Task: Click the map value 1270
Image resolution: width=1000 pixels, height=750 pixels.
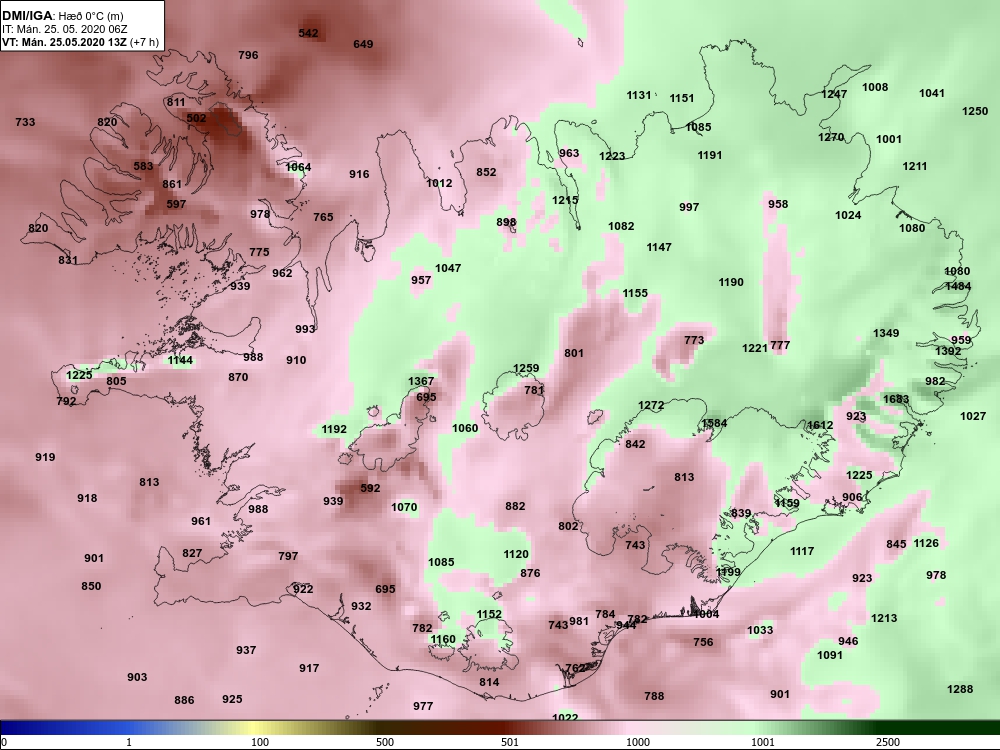Action: point(831,136)
